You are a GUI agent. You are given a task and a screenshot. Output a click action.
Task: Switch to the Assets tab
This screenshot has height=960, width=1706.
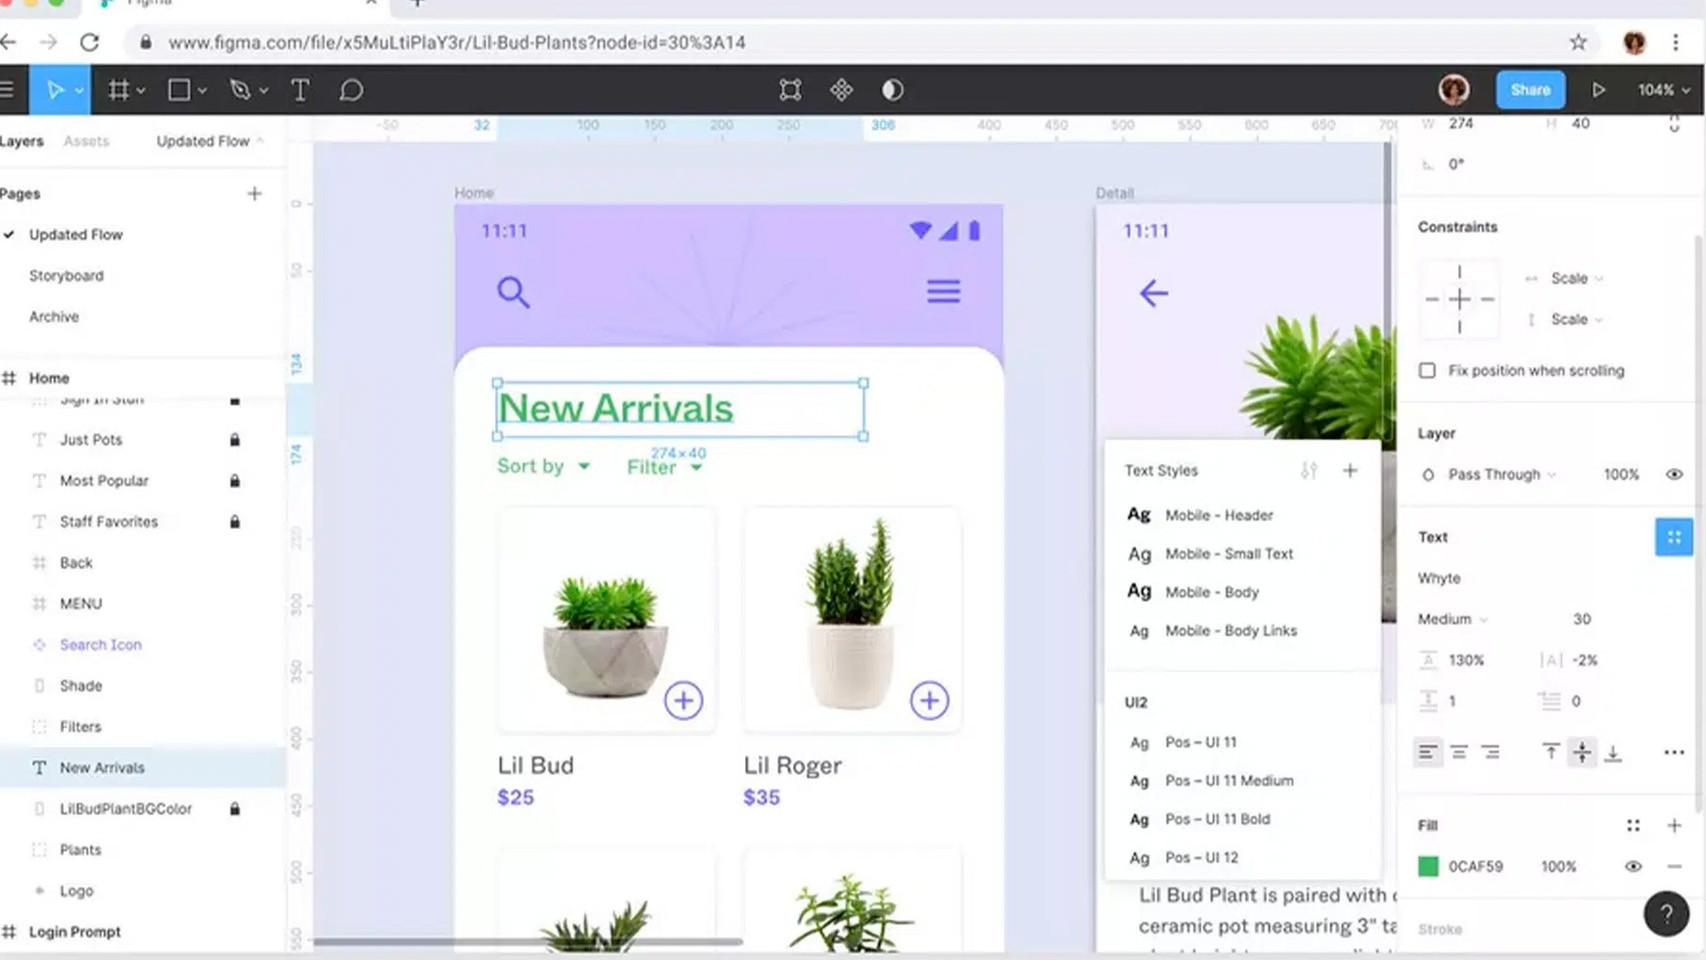pyautogui.click(x=86, y=141)
